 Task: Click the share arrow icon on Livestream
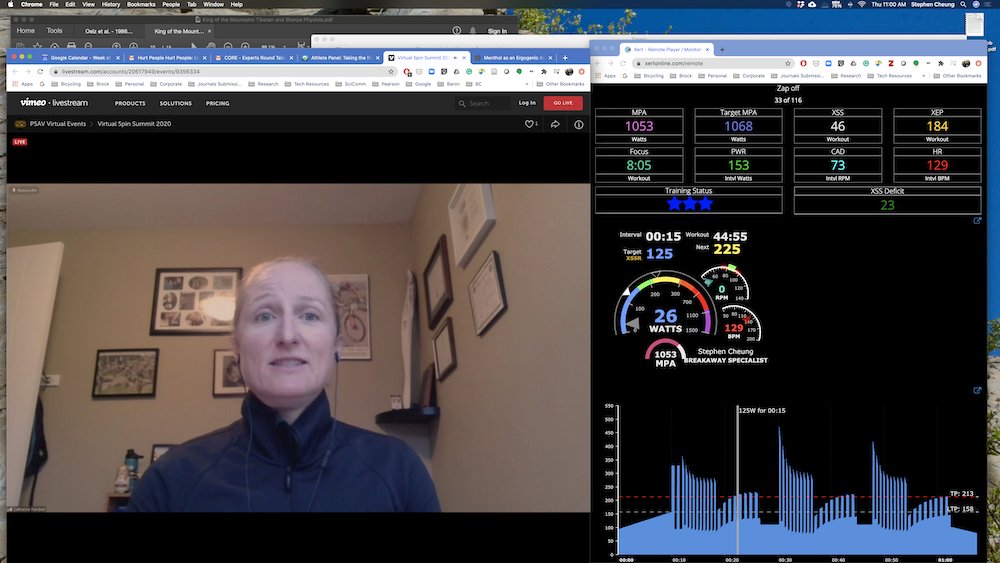coord(555,124)
